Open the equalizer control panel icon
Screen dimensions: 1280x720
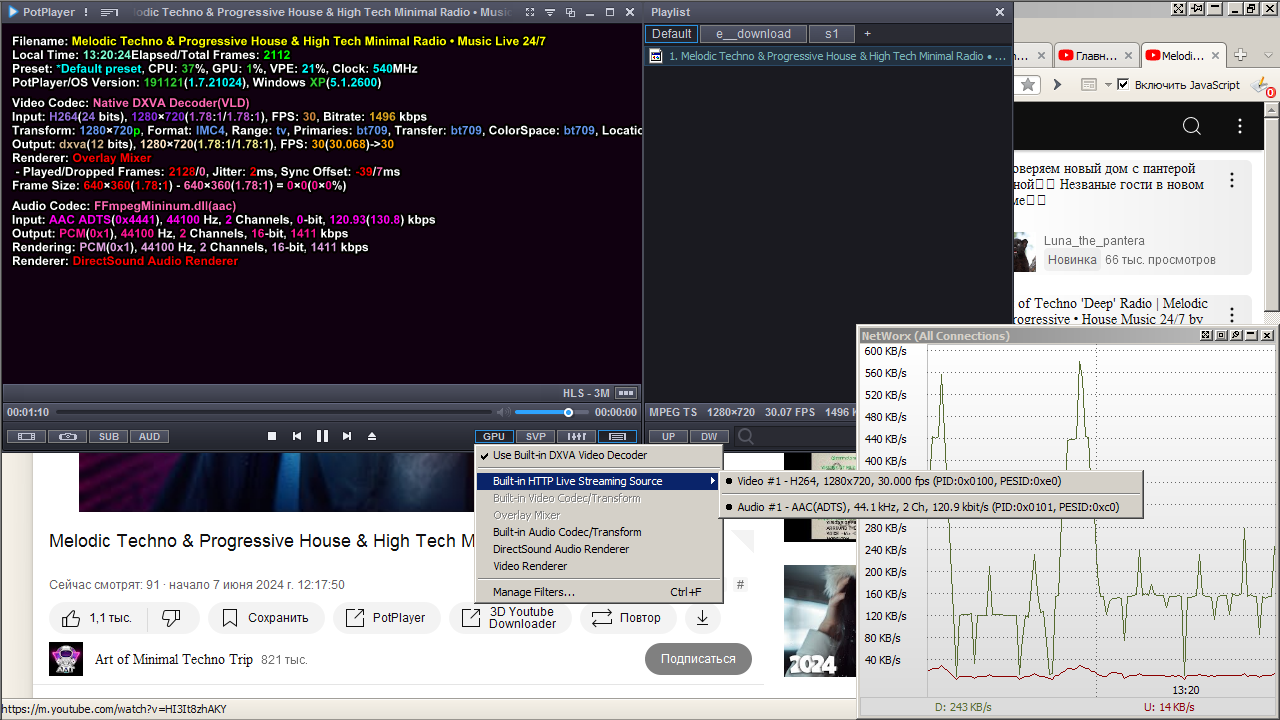click(x=577, y=436)
